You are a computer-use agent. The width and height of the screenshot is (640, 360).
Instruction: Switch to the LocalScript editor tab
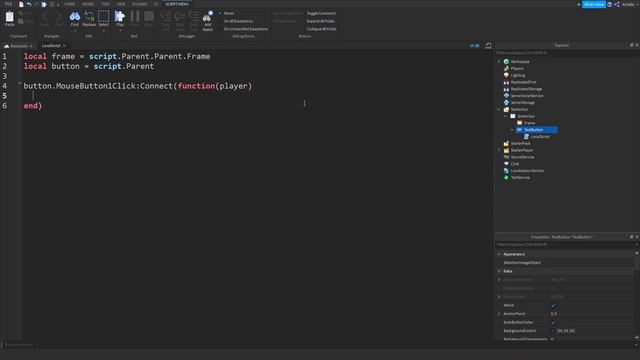[51, 46]
